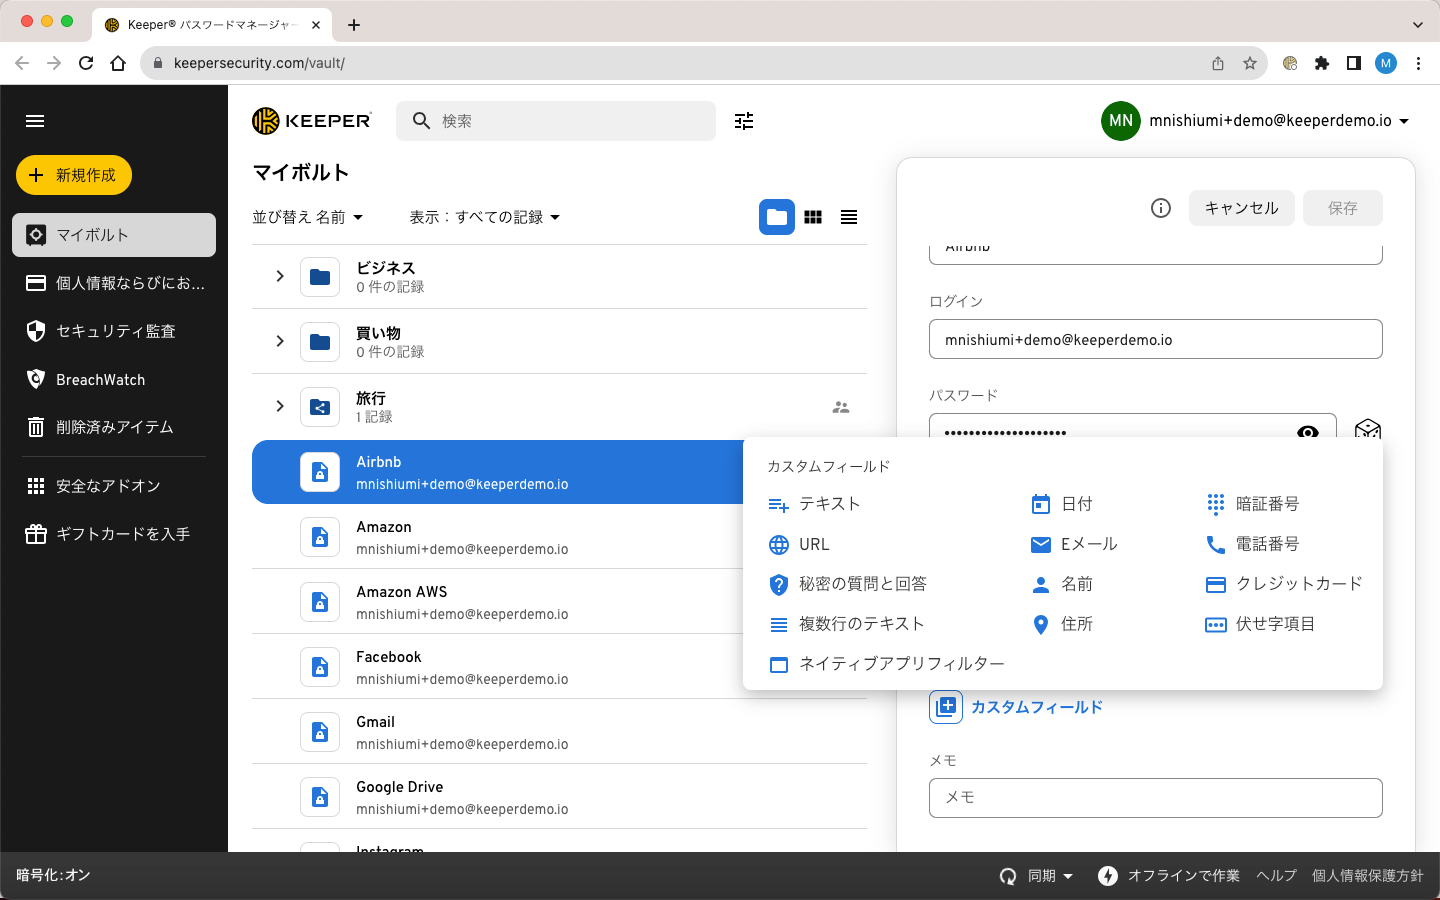Expand the ビジネス folder
The width and height of the screenshot is (1440, 900).
pyautogui.click(x=280, y=276)
